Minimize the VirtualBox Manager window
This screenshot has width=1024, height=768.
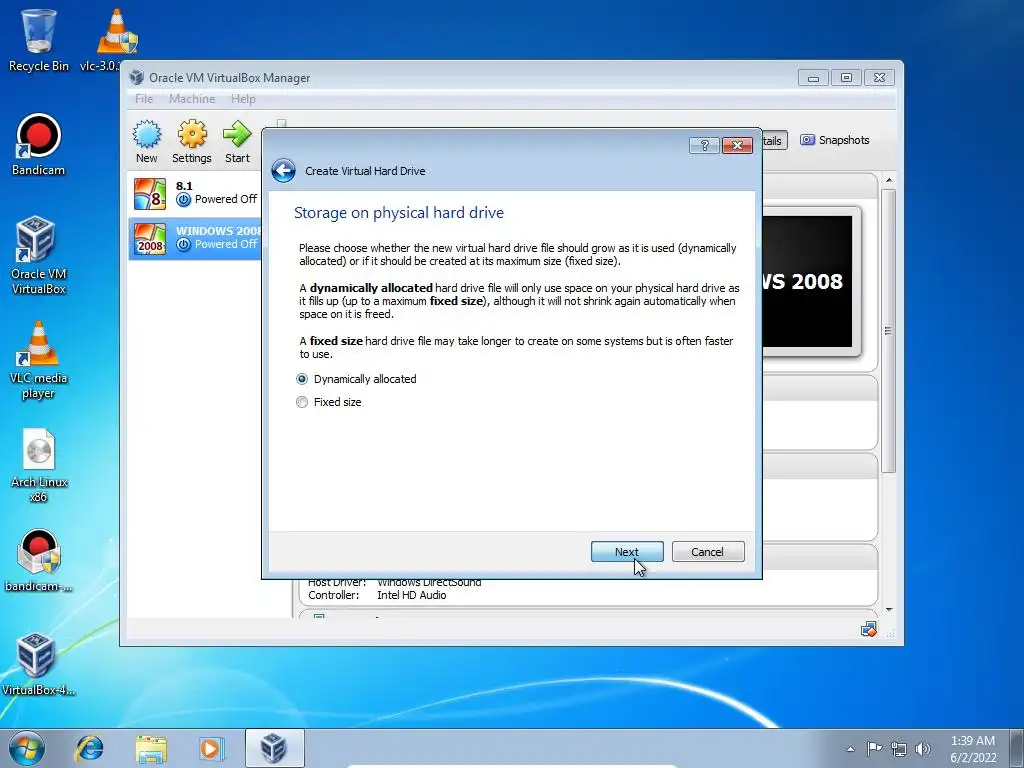click(813, 78)
